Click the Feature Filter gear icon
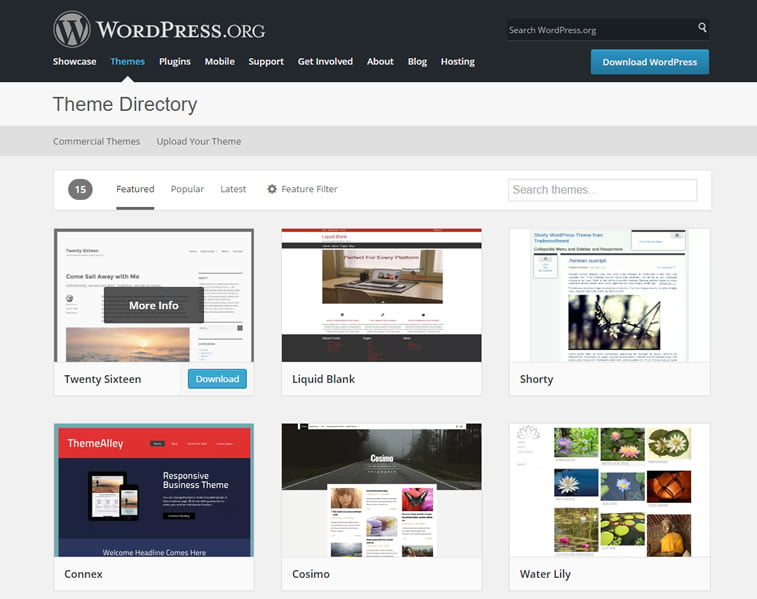 pos(272,189)
